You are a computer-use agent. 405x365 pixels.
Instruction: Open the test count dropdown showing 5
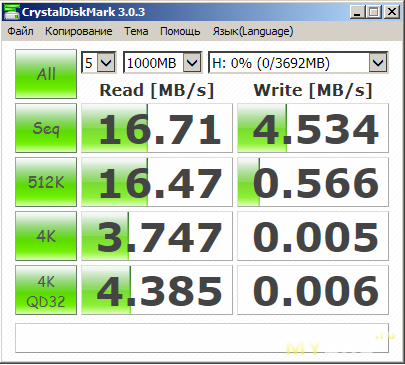pyautogui.click(x=99, y=62)
